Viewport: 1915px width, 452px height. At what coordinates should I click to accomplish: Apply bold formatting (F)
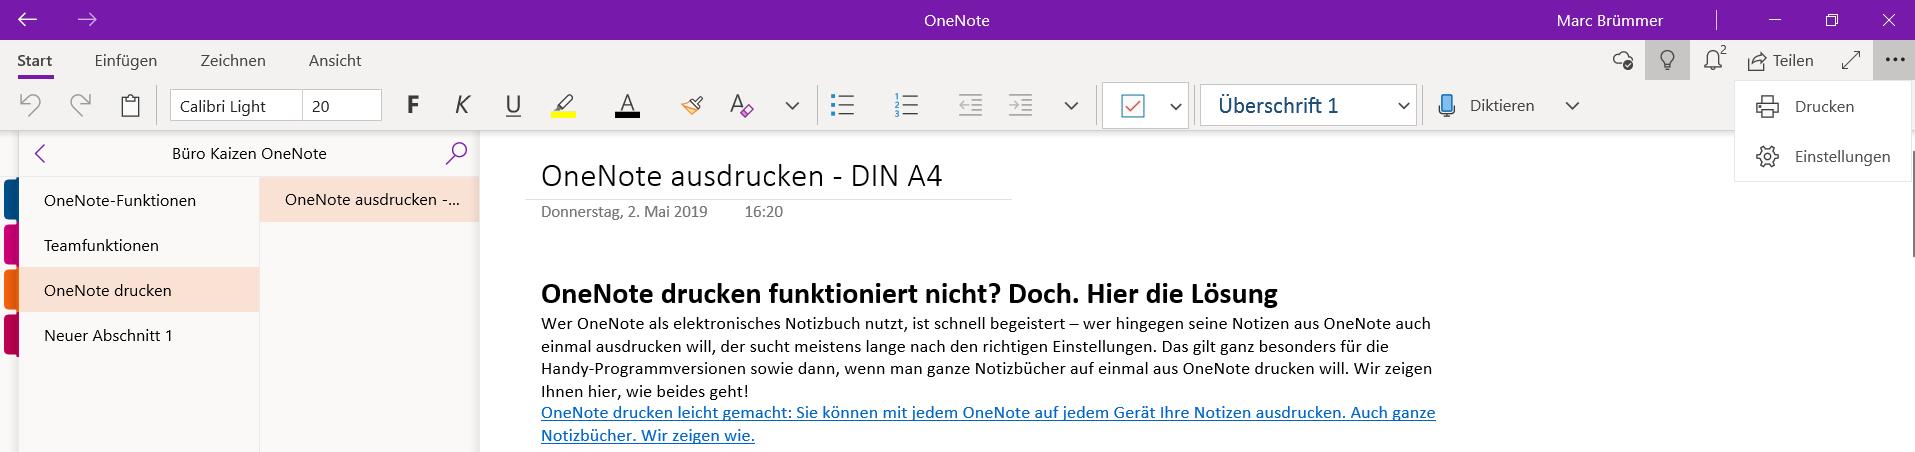pyautogui.click(x=413, y=105)
